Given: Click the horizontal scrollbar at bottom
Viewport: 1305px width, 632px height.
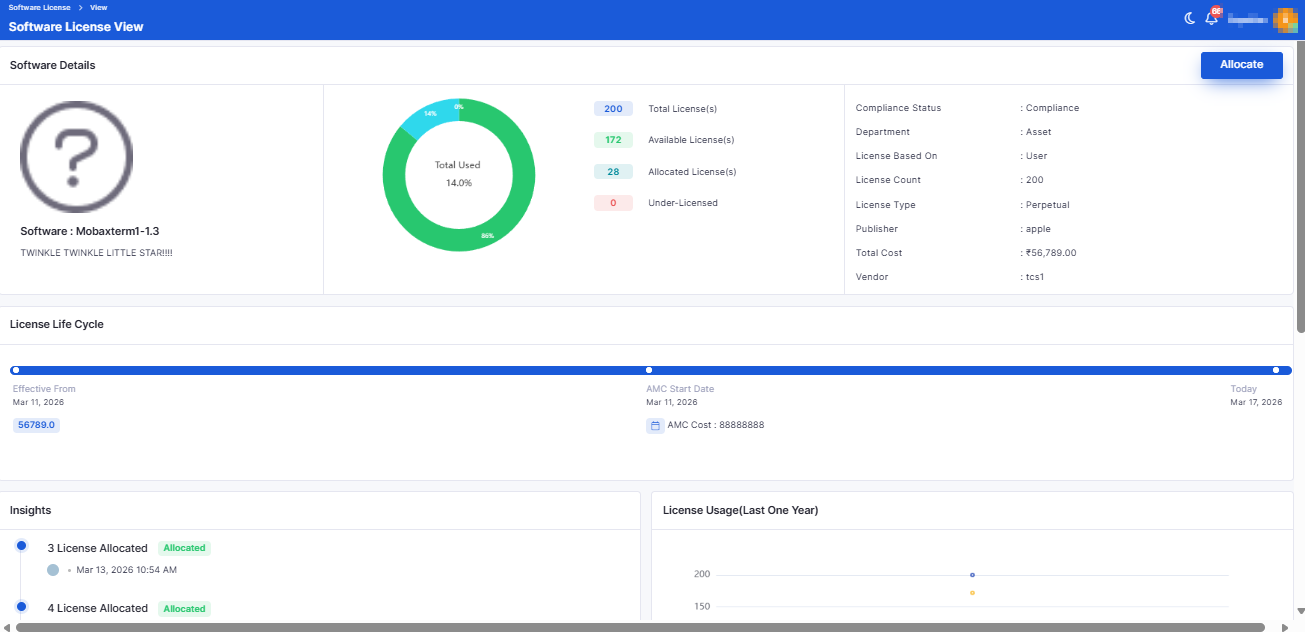Looking at the screenshot, I should [x=640, y=627].
